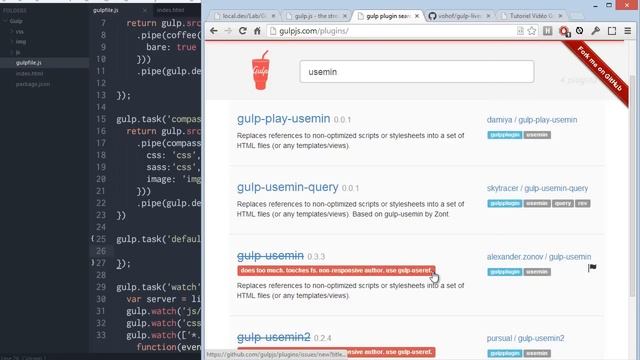Switch to the Tutoriel Vidéo tab
This screenshot has width=640, height=360.
click(x=531, y=16)
